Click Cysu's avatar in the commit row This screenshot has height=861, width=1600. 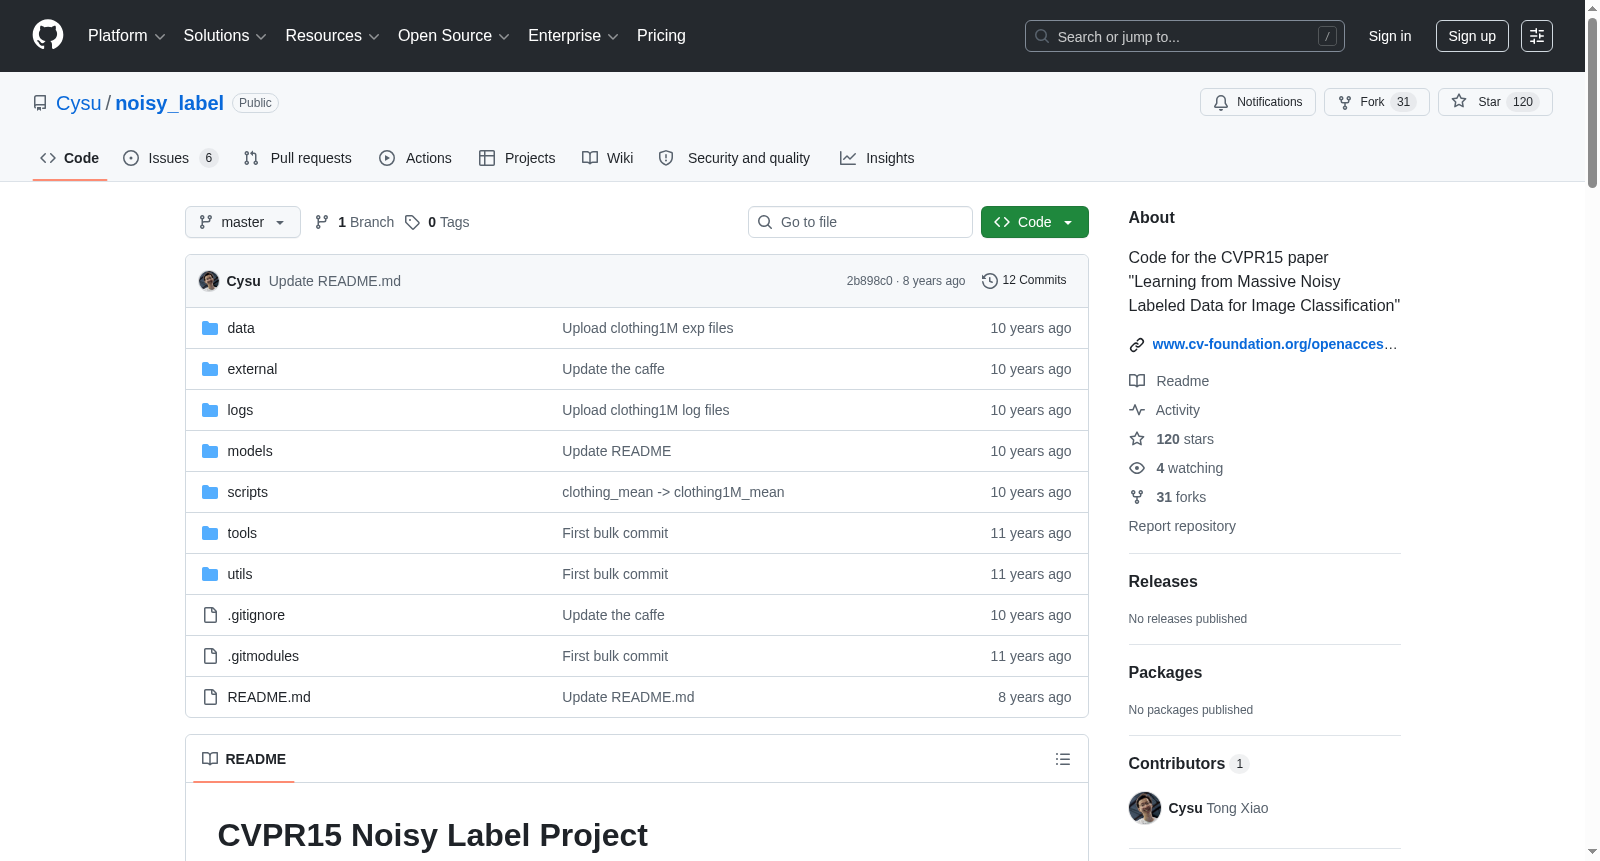coord(209,281)
